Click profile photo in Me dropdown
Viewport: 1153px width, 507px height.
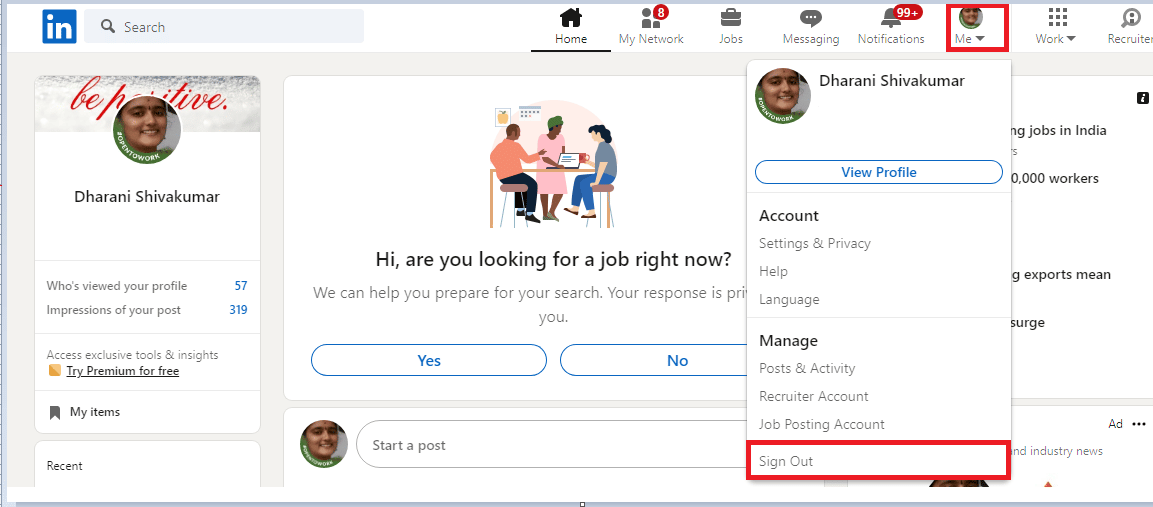783,96
